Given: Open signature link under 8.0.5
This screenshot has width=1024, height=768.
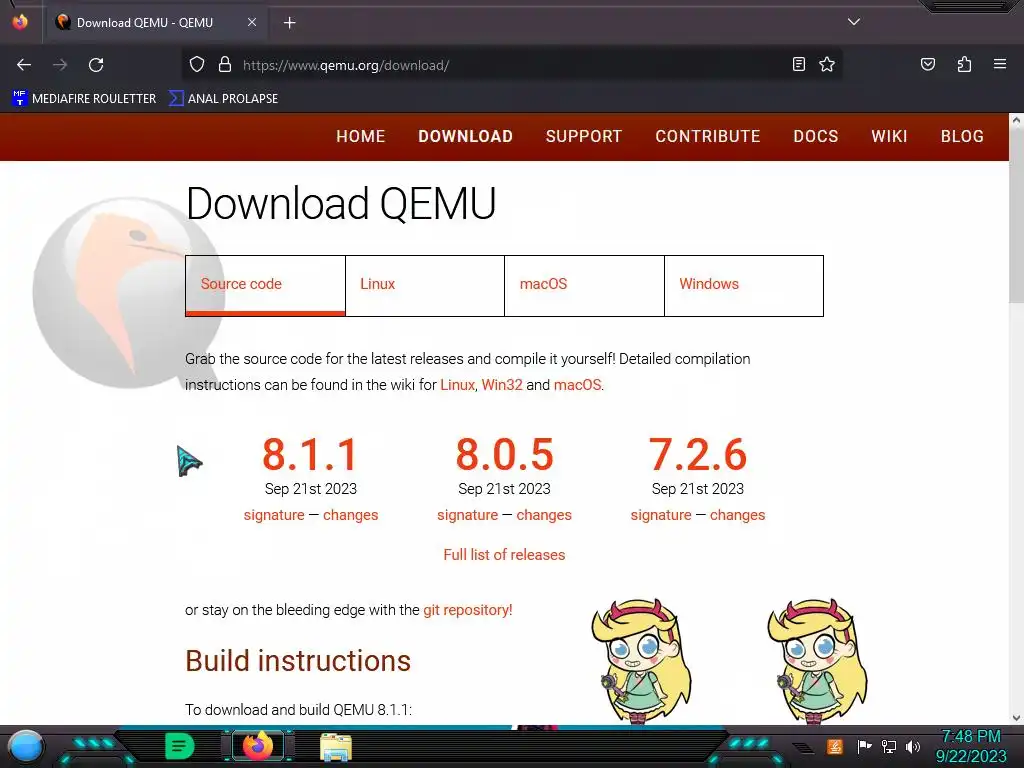Looking at the screenshot, I should tap(468, 515).
